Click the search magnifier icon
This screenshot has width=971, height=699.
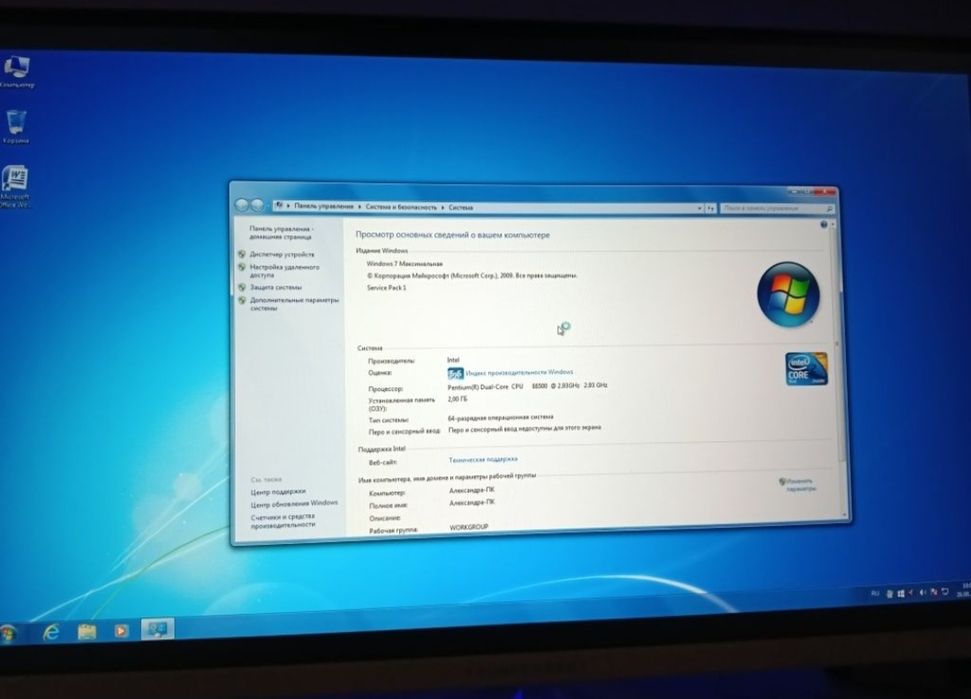click(x=829, y=209)
